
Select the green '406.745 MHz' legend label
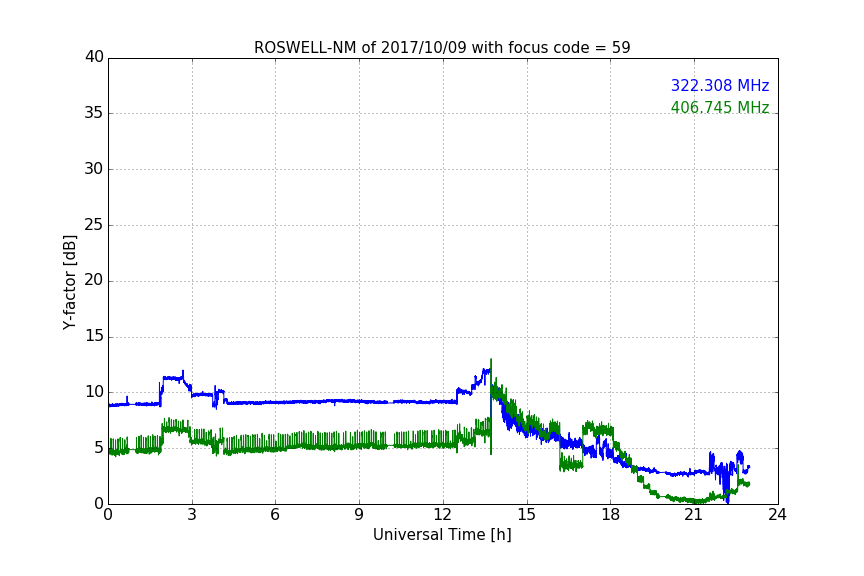point(720,107)
